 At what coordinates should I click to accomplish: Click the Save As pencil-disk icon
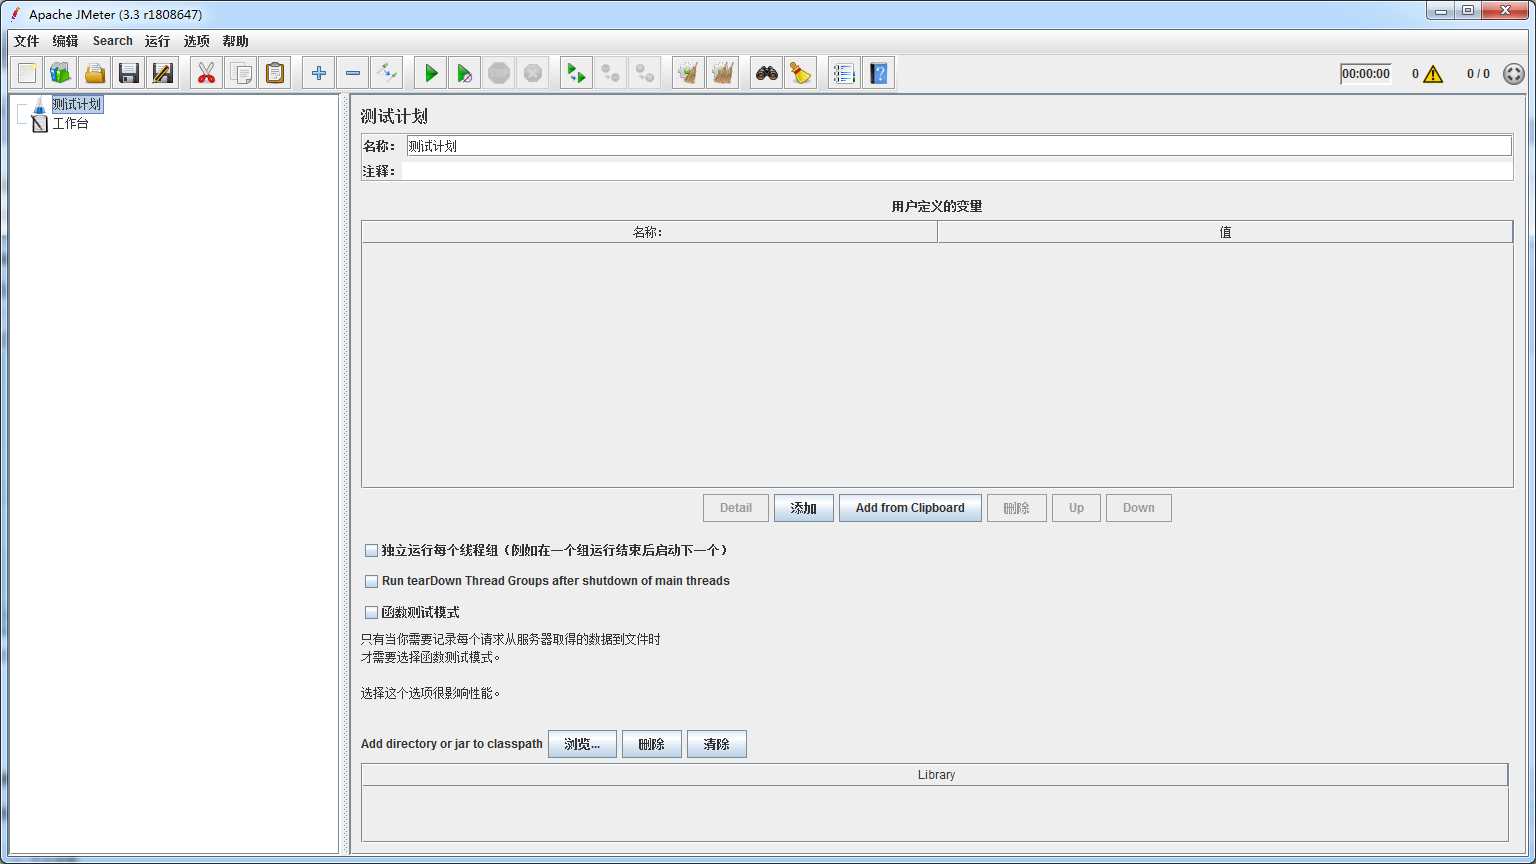coord(163,73)
